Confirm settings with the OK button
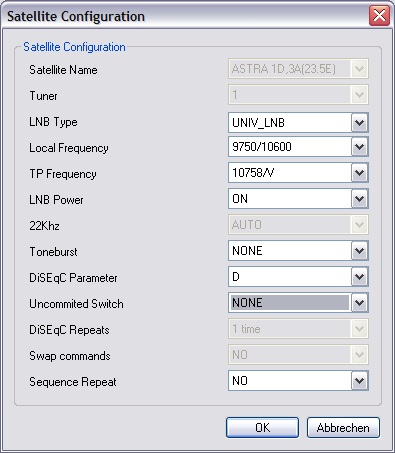The height and width of the screenshot is (453, 395). [x=262, y=427]
